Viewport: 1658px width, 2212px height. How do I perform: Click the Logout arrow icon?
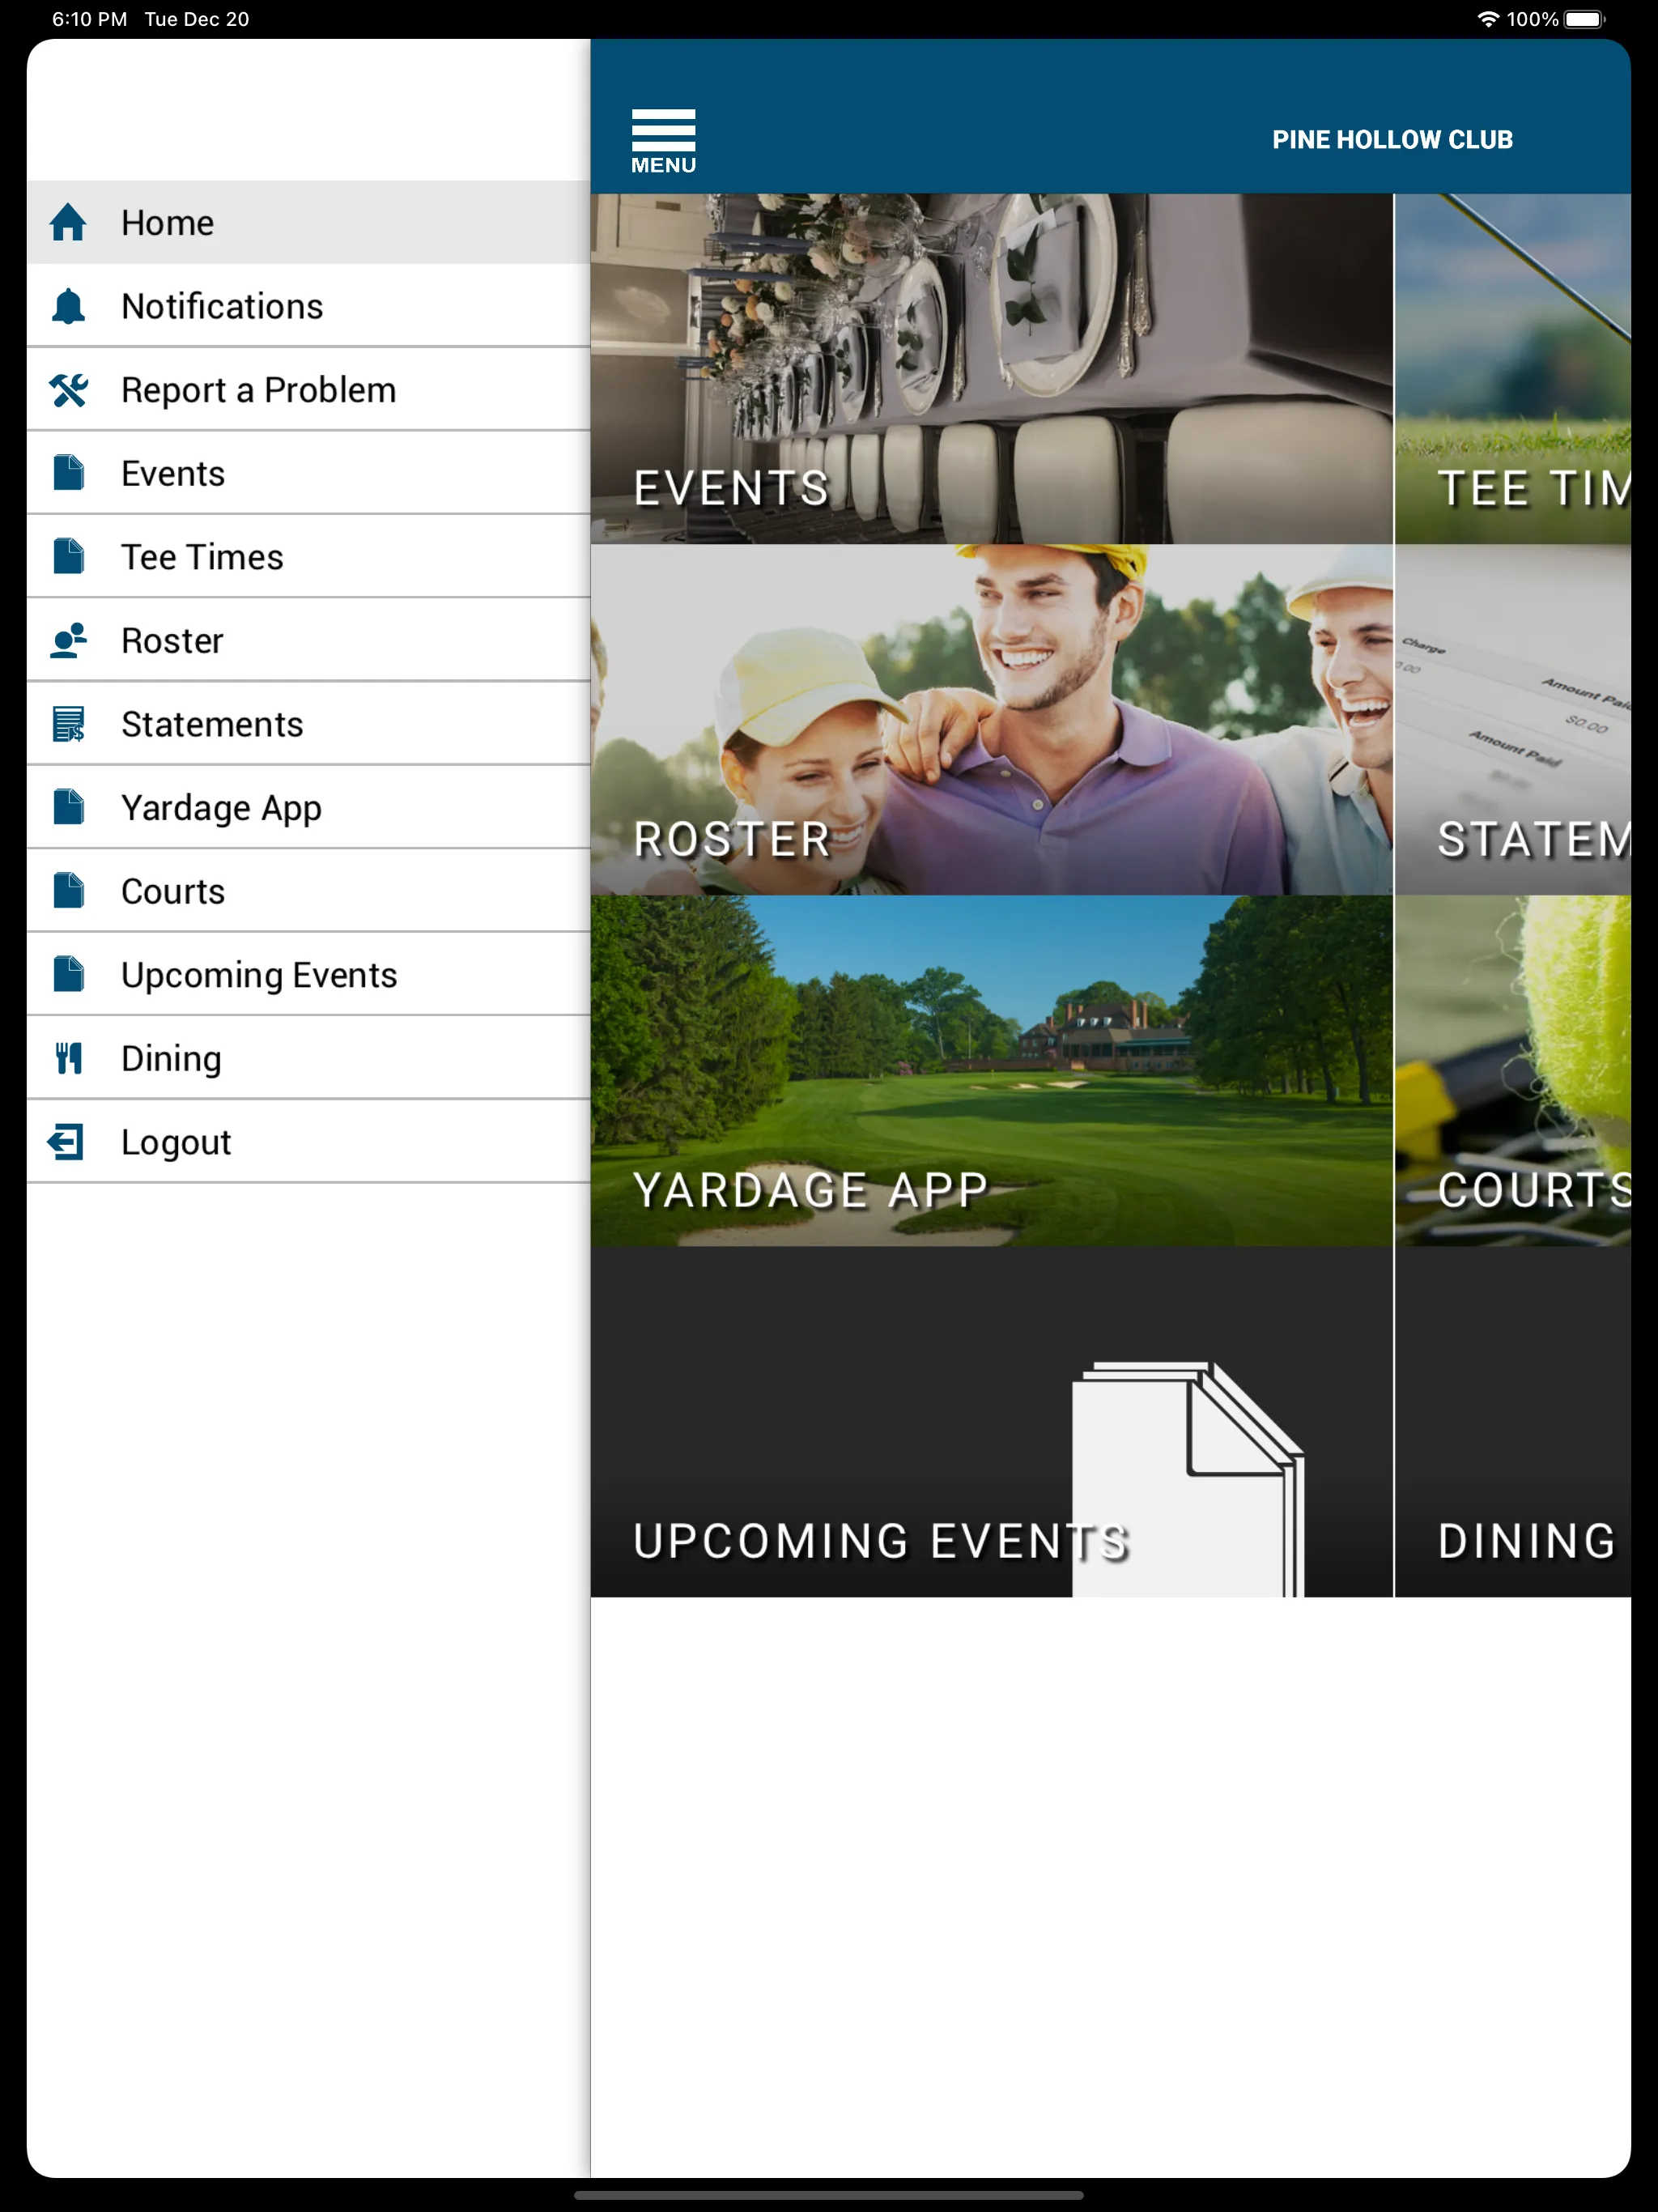[x=66, y=1141]
